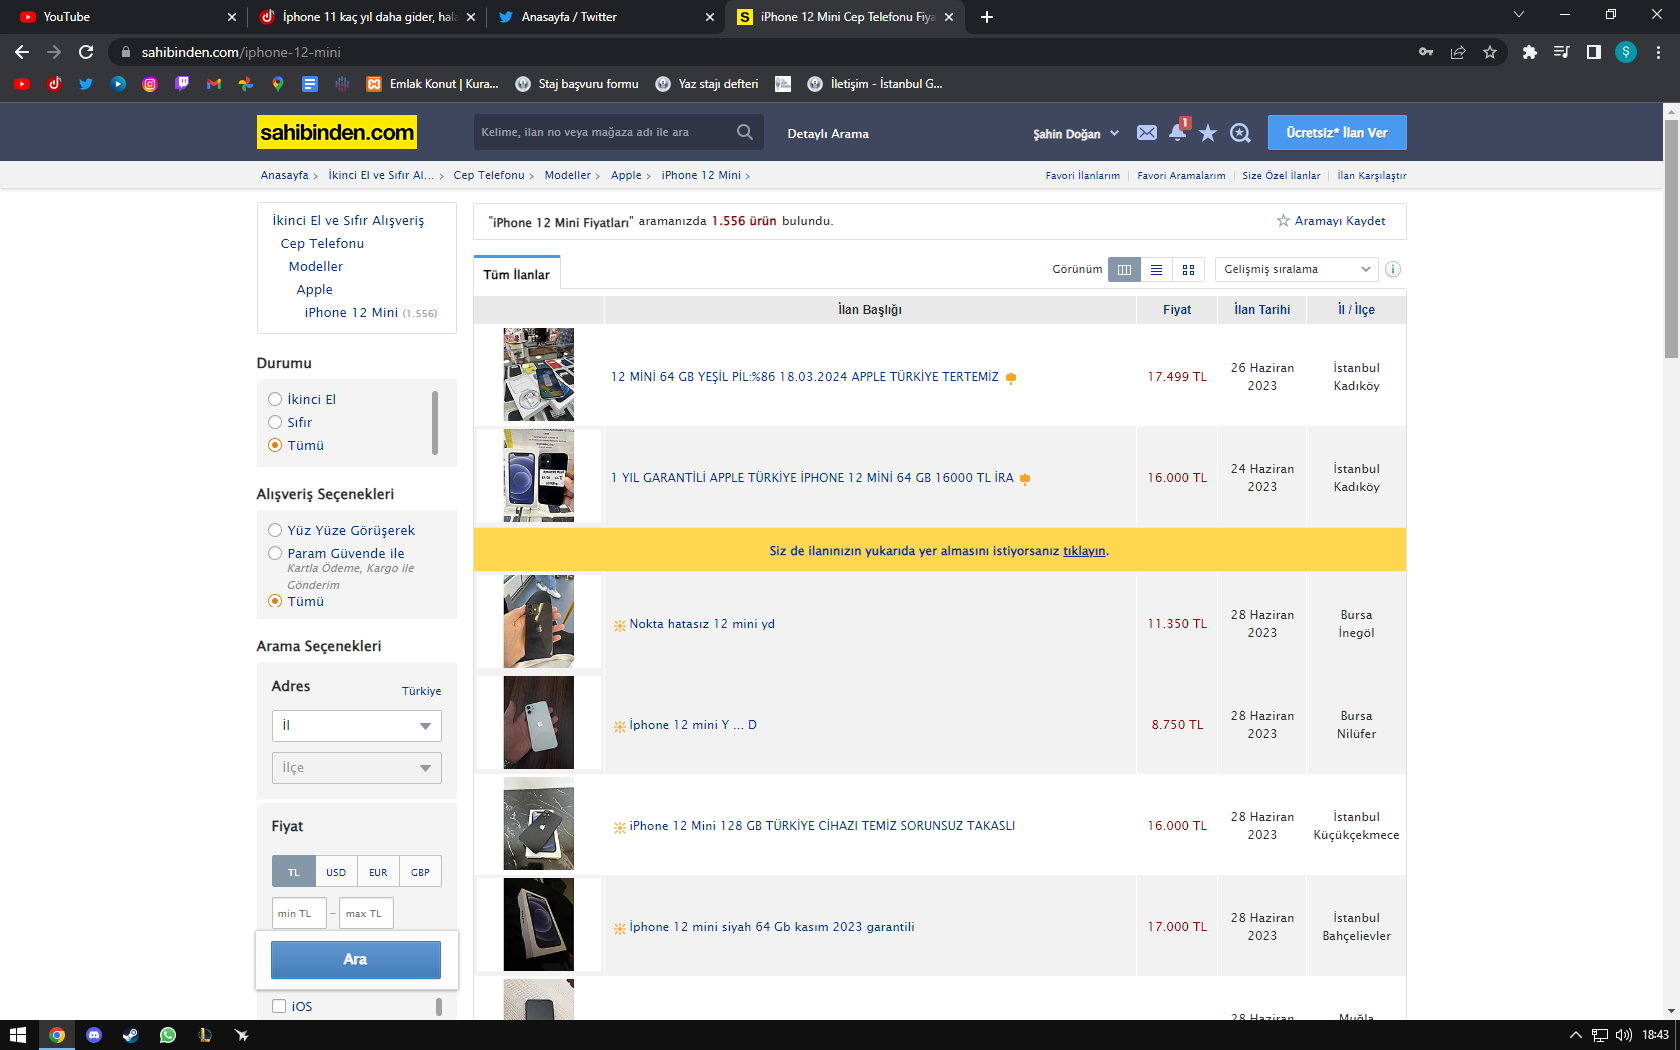Viewport: 1680px width, 1050px height.
Task: Switch to the Anasayfa / Twitter tab
Action: [x=606, y=17]
